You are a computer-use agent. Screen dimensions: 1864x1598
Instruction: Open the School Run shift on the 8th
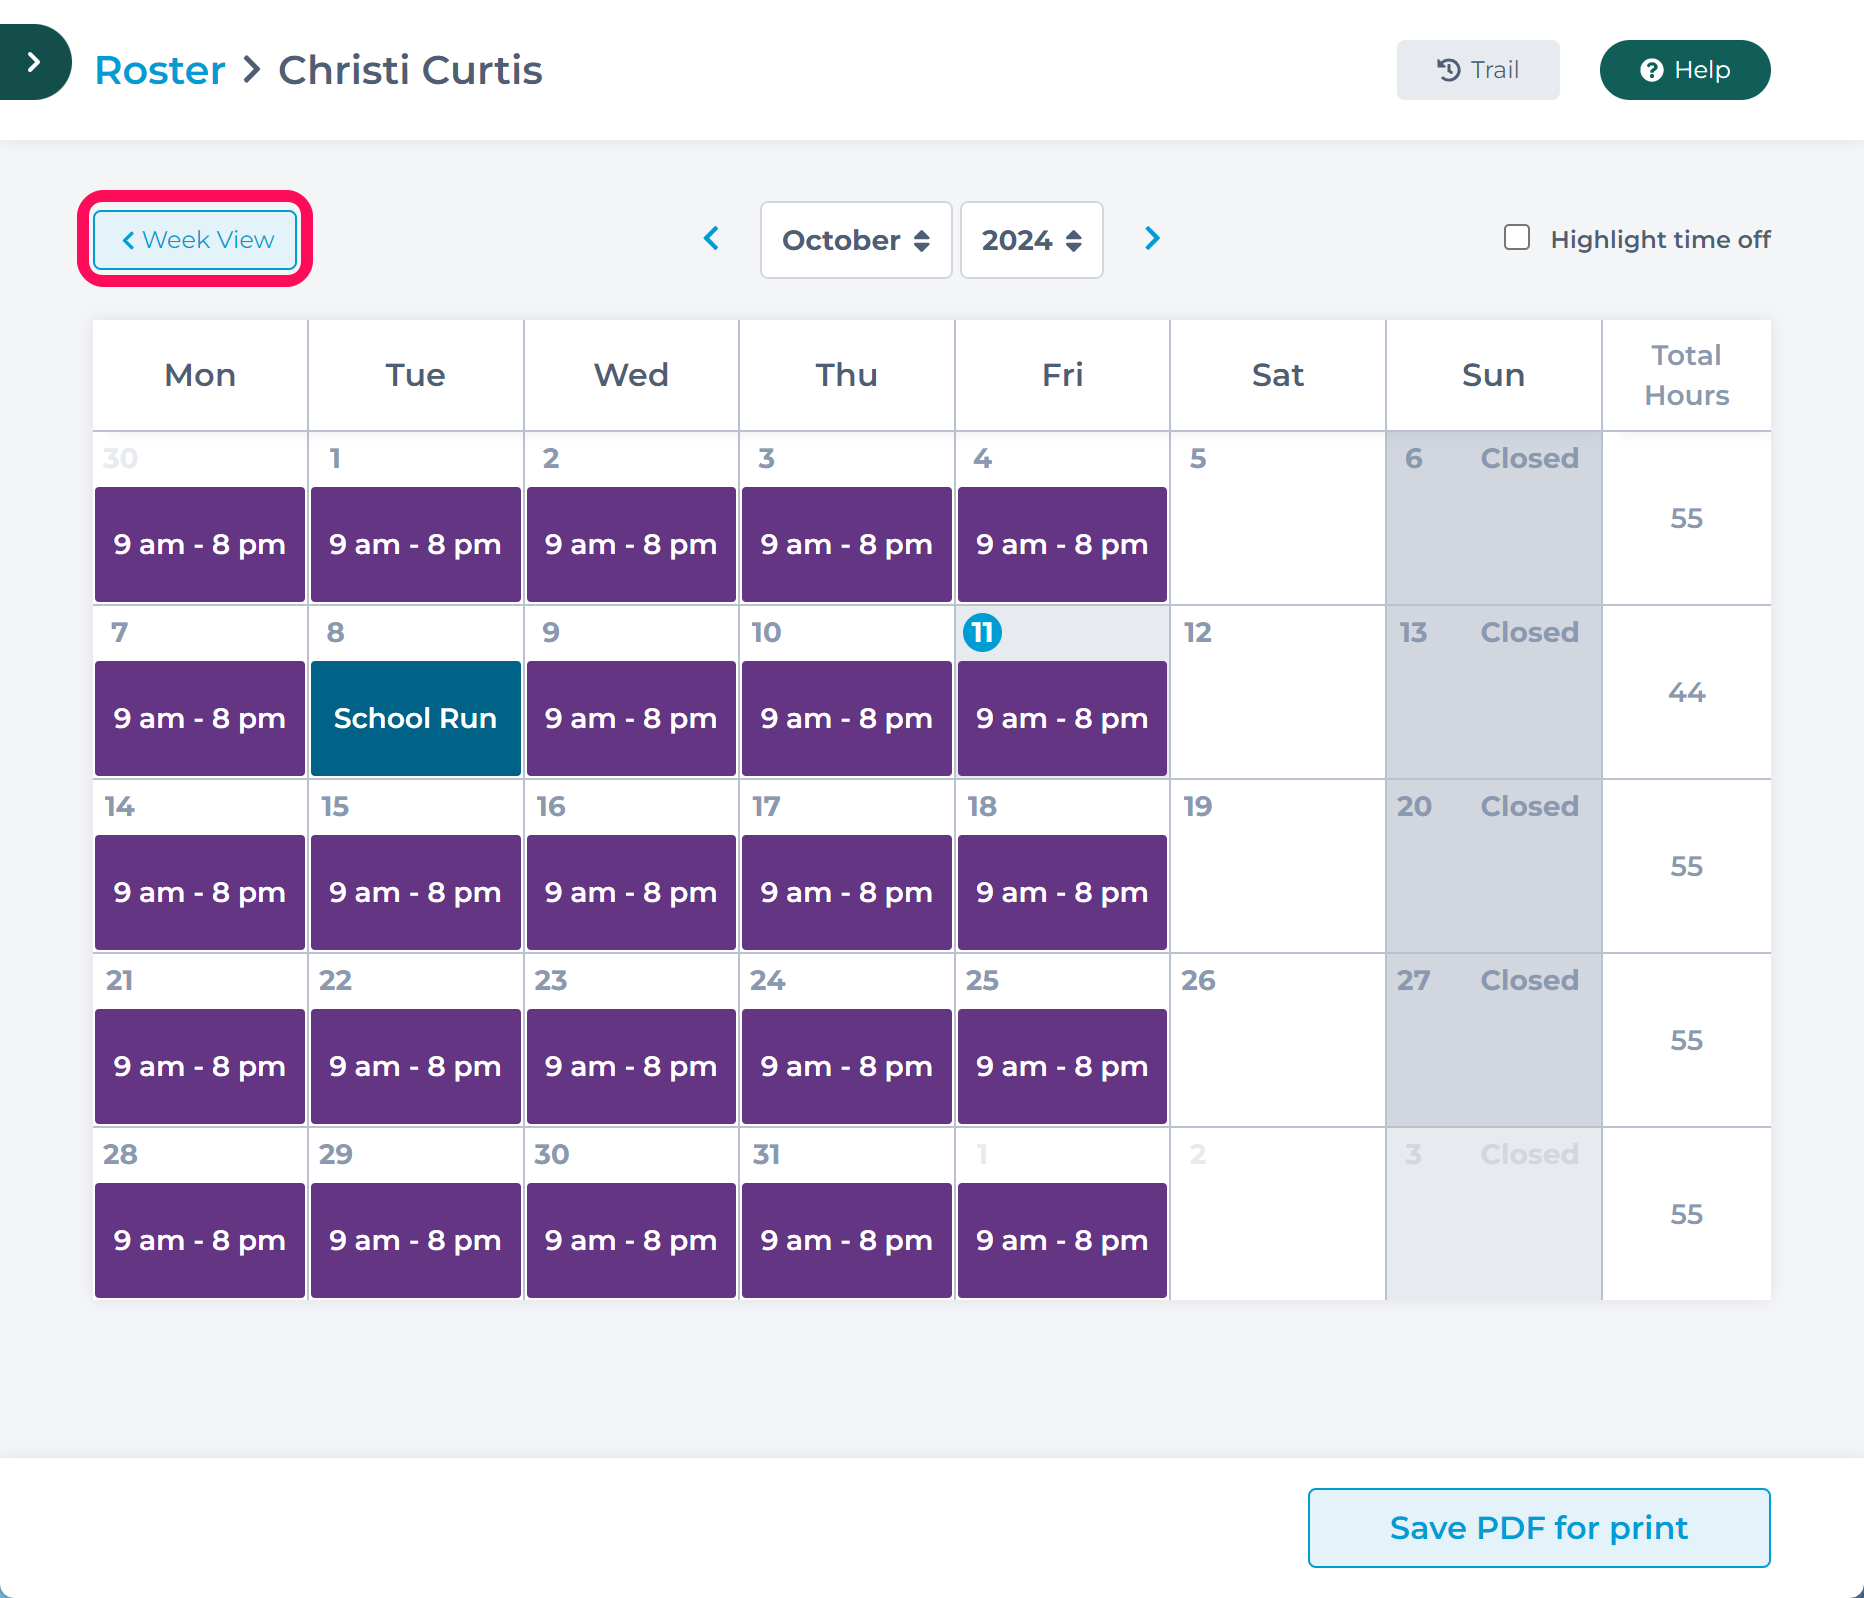tap(416, 718)
